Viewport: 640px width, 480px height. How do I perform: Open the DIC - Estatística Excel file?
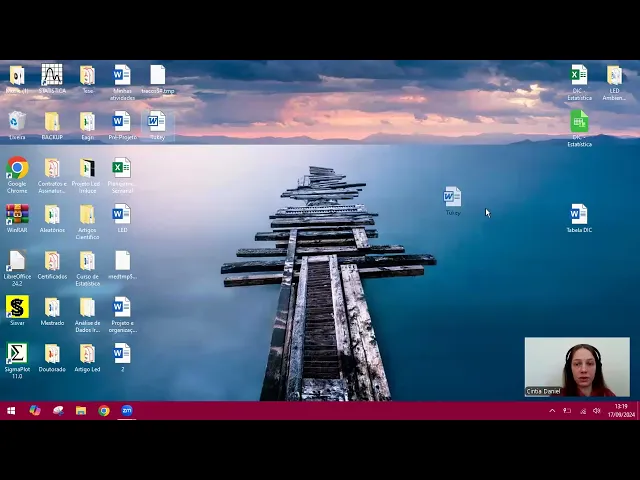[x=579, y=82]
